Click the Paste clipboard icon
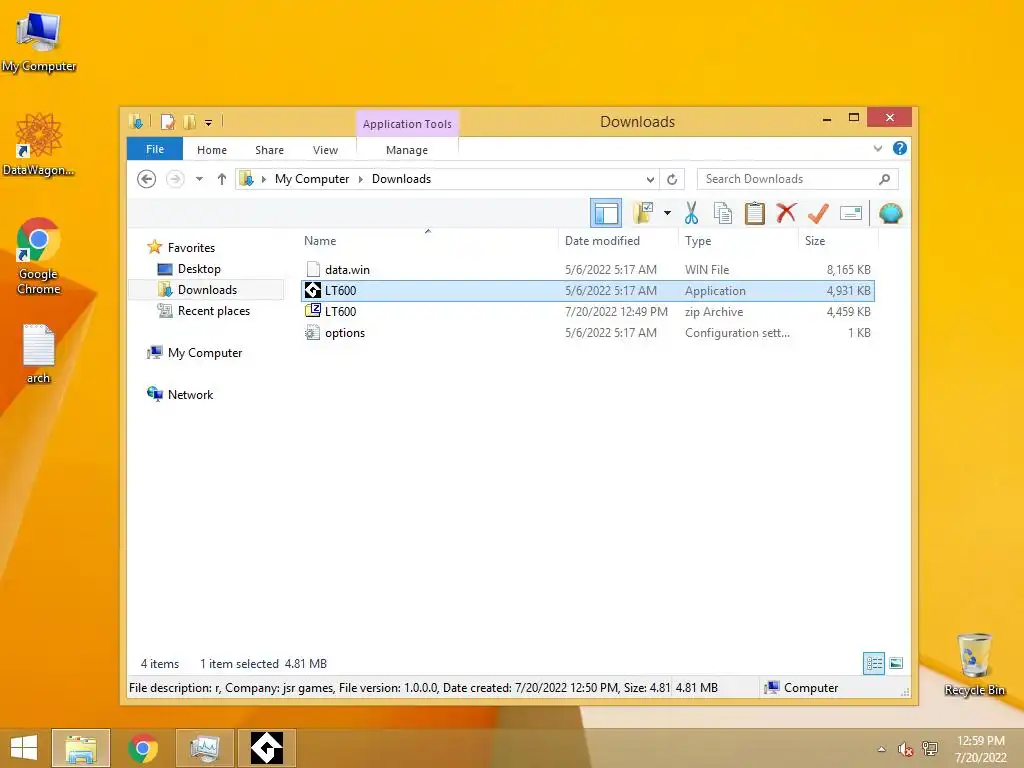This screenshot has width=1024, height=768. pos(755,213)
